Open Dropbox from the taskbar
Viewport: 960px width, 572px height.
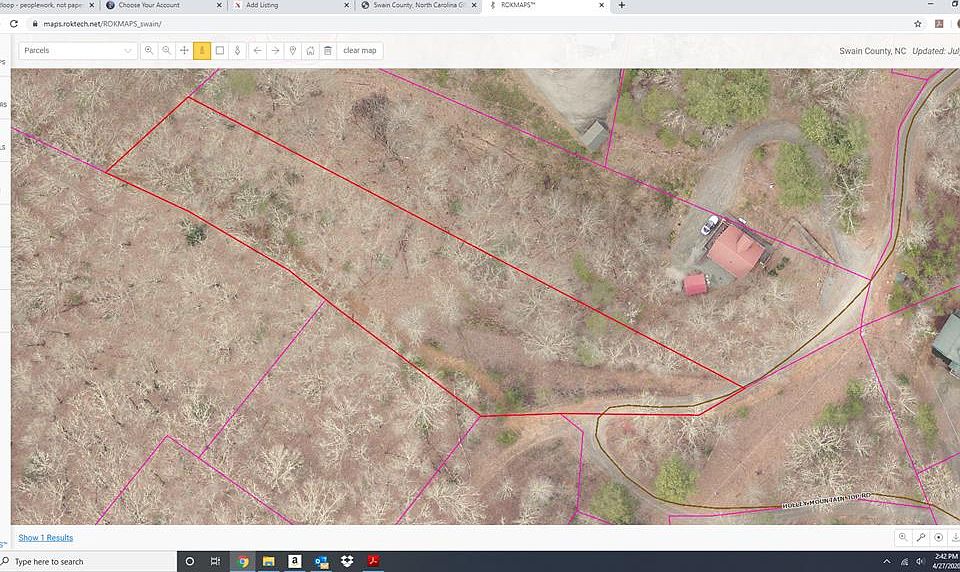(347, 562)
